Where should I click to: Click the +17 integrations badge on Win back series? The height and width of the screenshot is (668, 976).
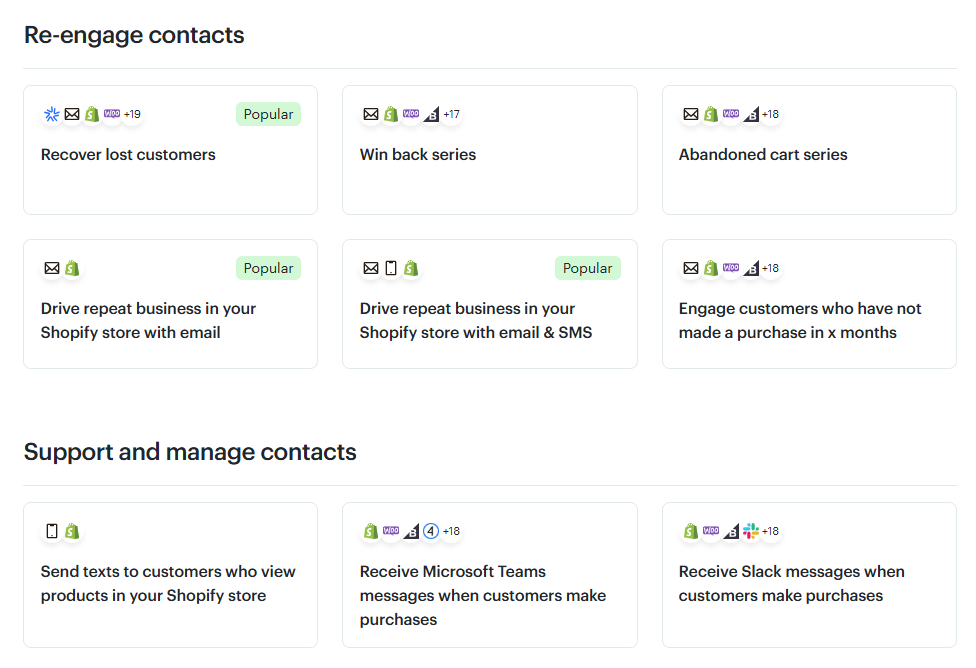click(x=452, y=114)
